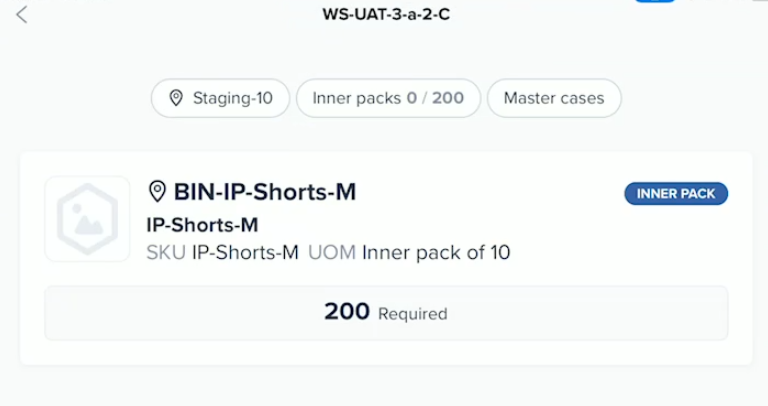Click the bold 200 quantity number

(x=346, y=312)
